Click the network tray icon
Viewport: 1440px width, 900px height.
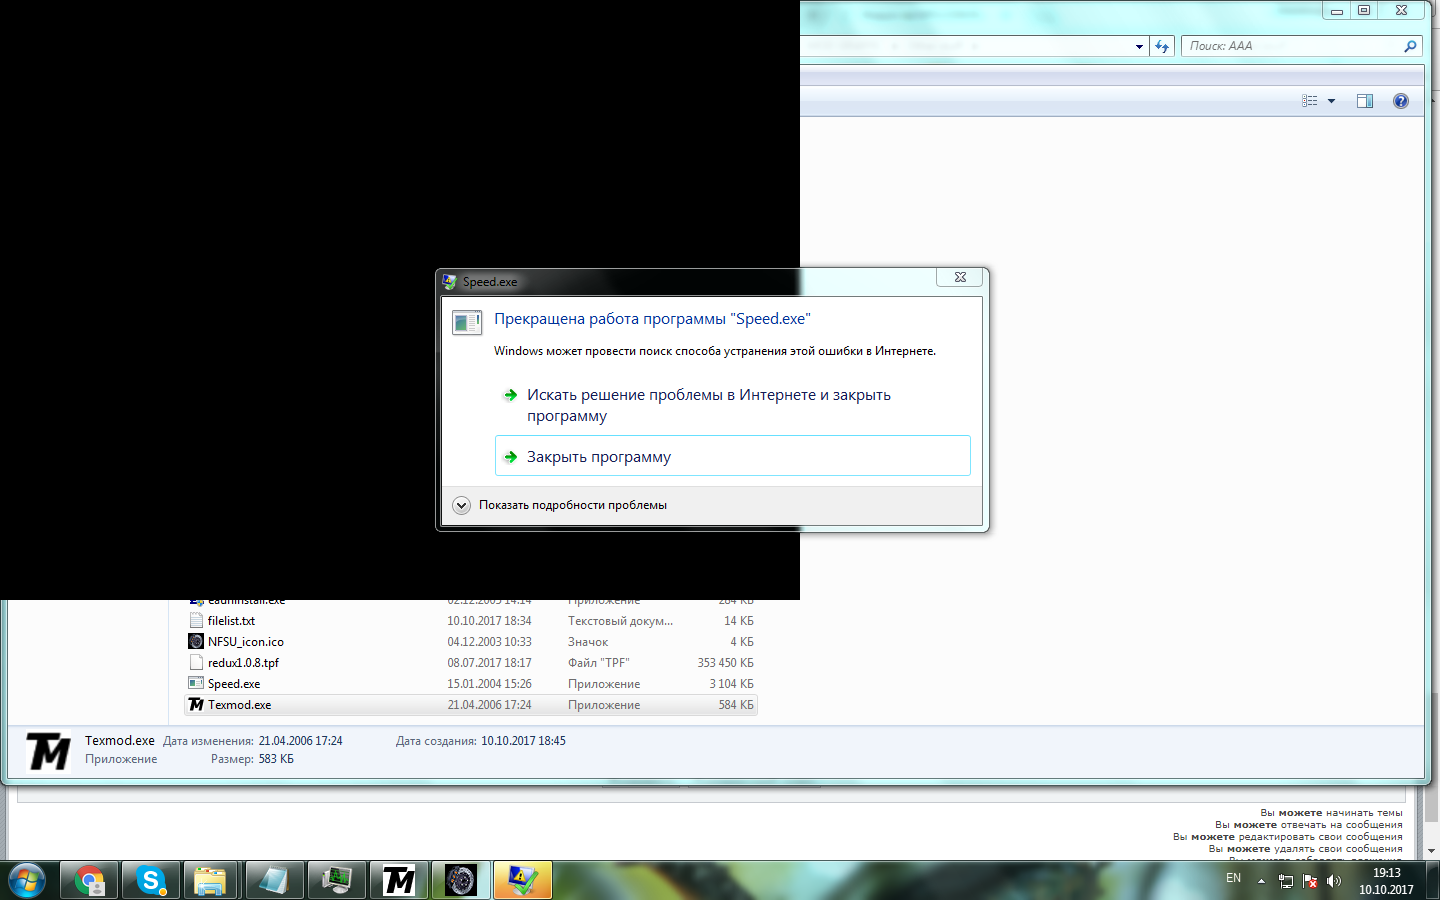pyautogui.click(x=1286, y=881)
